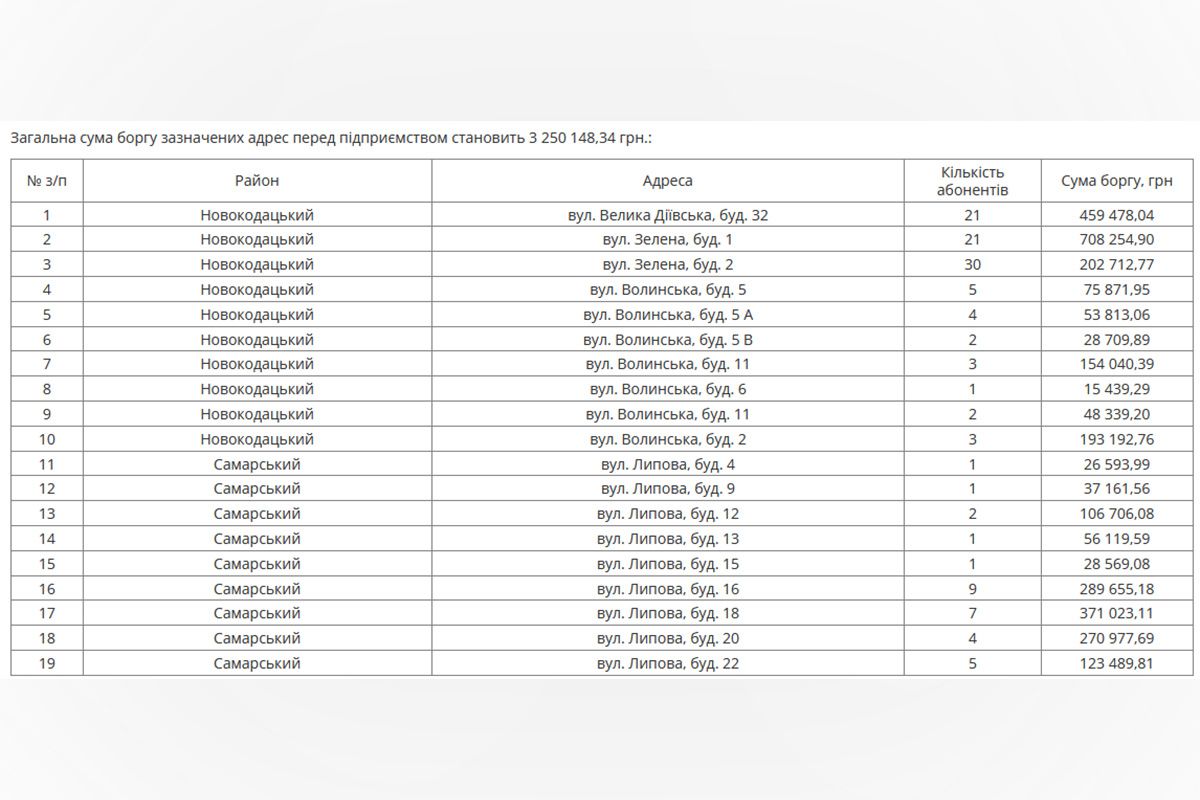The image size is (1200, 800).
Task: Click row number "14" in the first column
Action: point(47,539)
